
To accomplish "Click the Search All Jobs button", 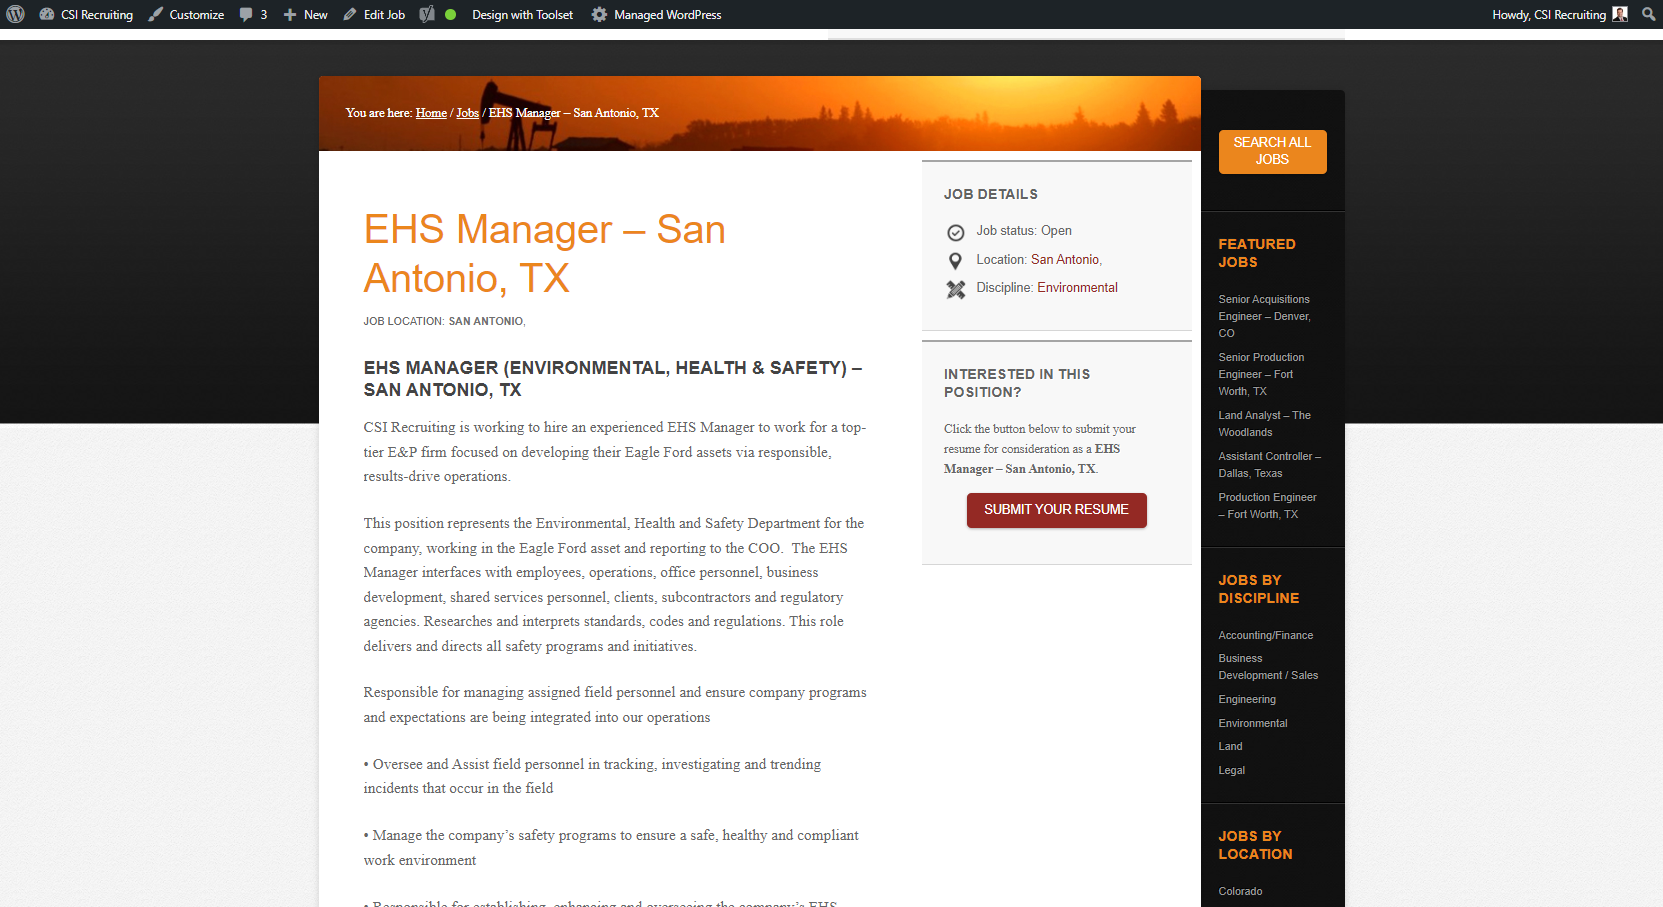I will 1272,151.
